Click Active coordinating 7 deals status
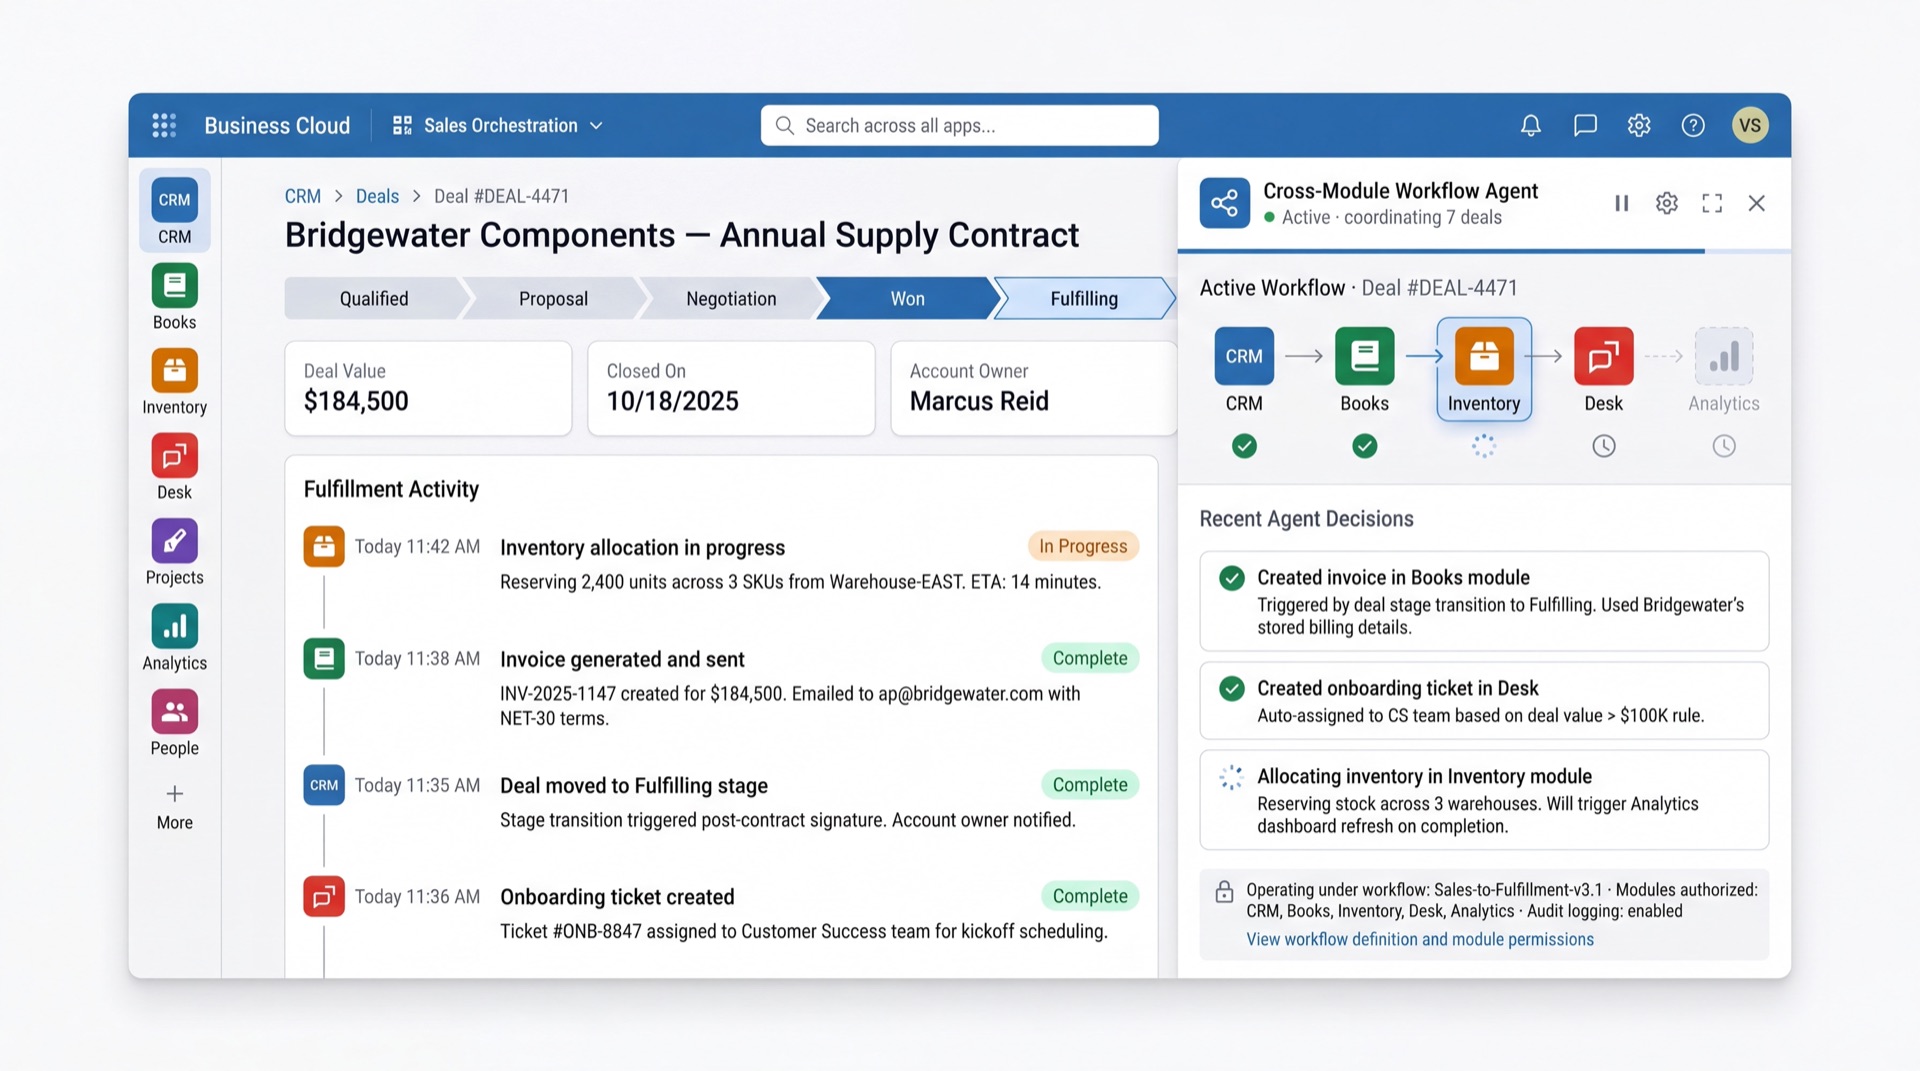The height and width of the screenshot is (1071, 1920). (x=1382, y=217)
